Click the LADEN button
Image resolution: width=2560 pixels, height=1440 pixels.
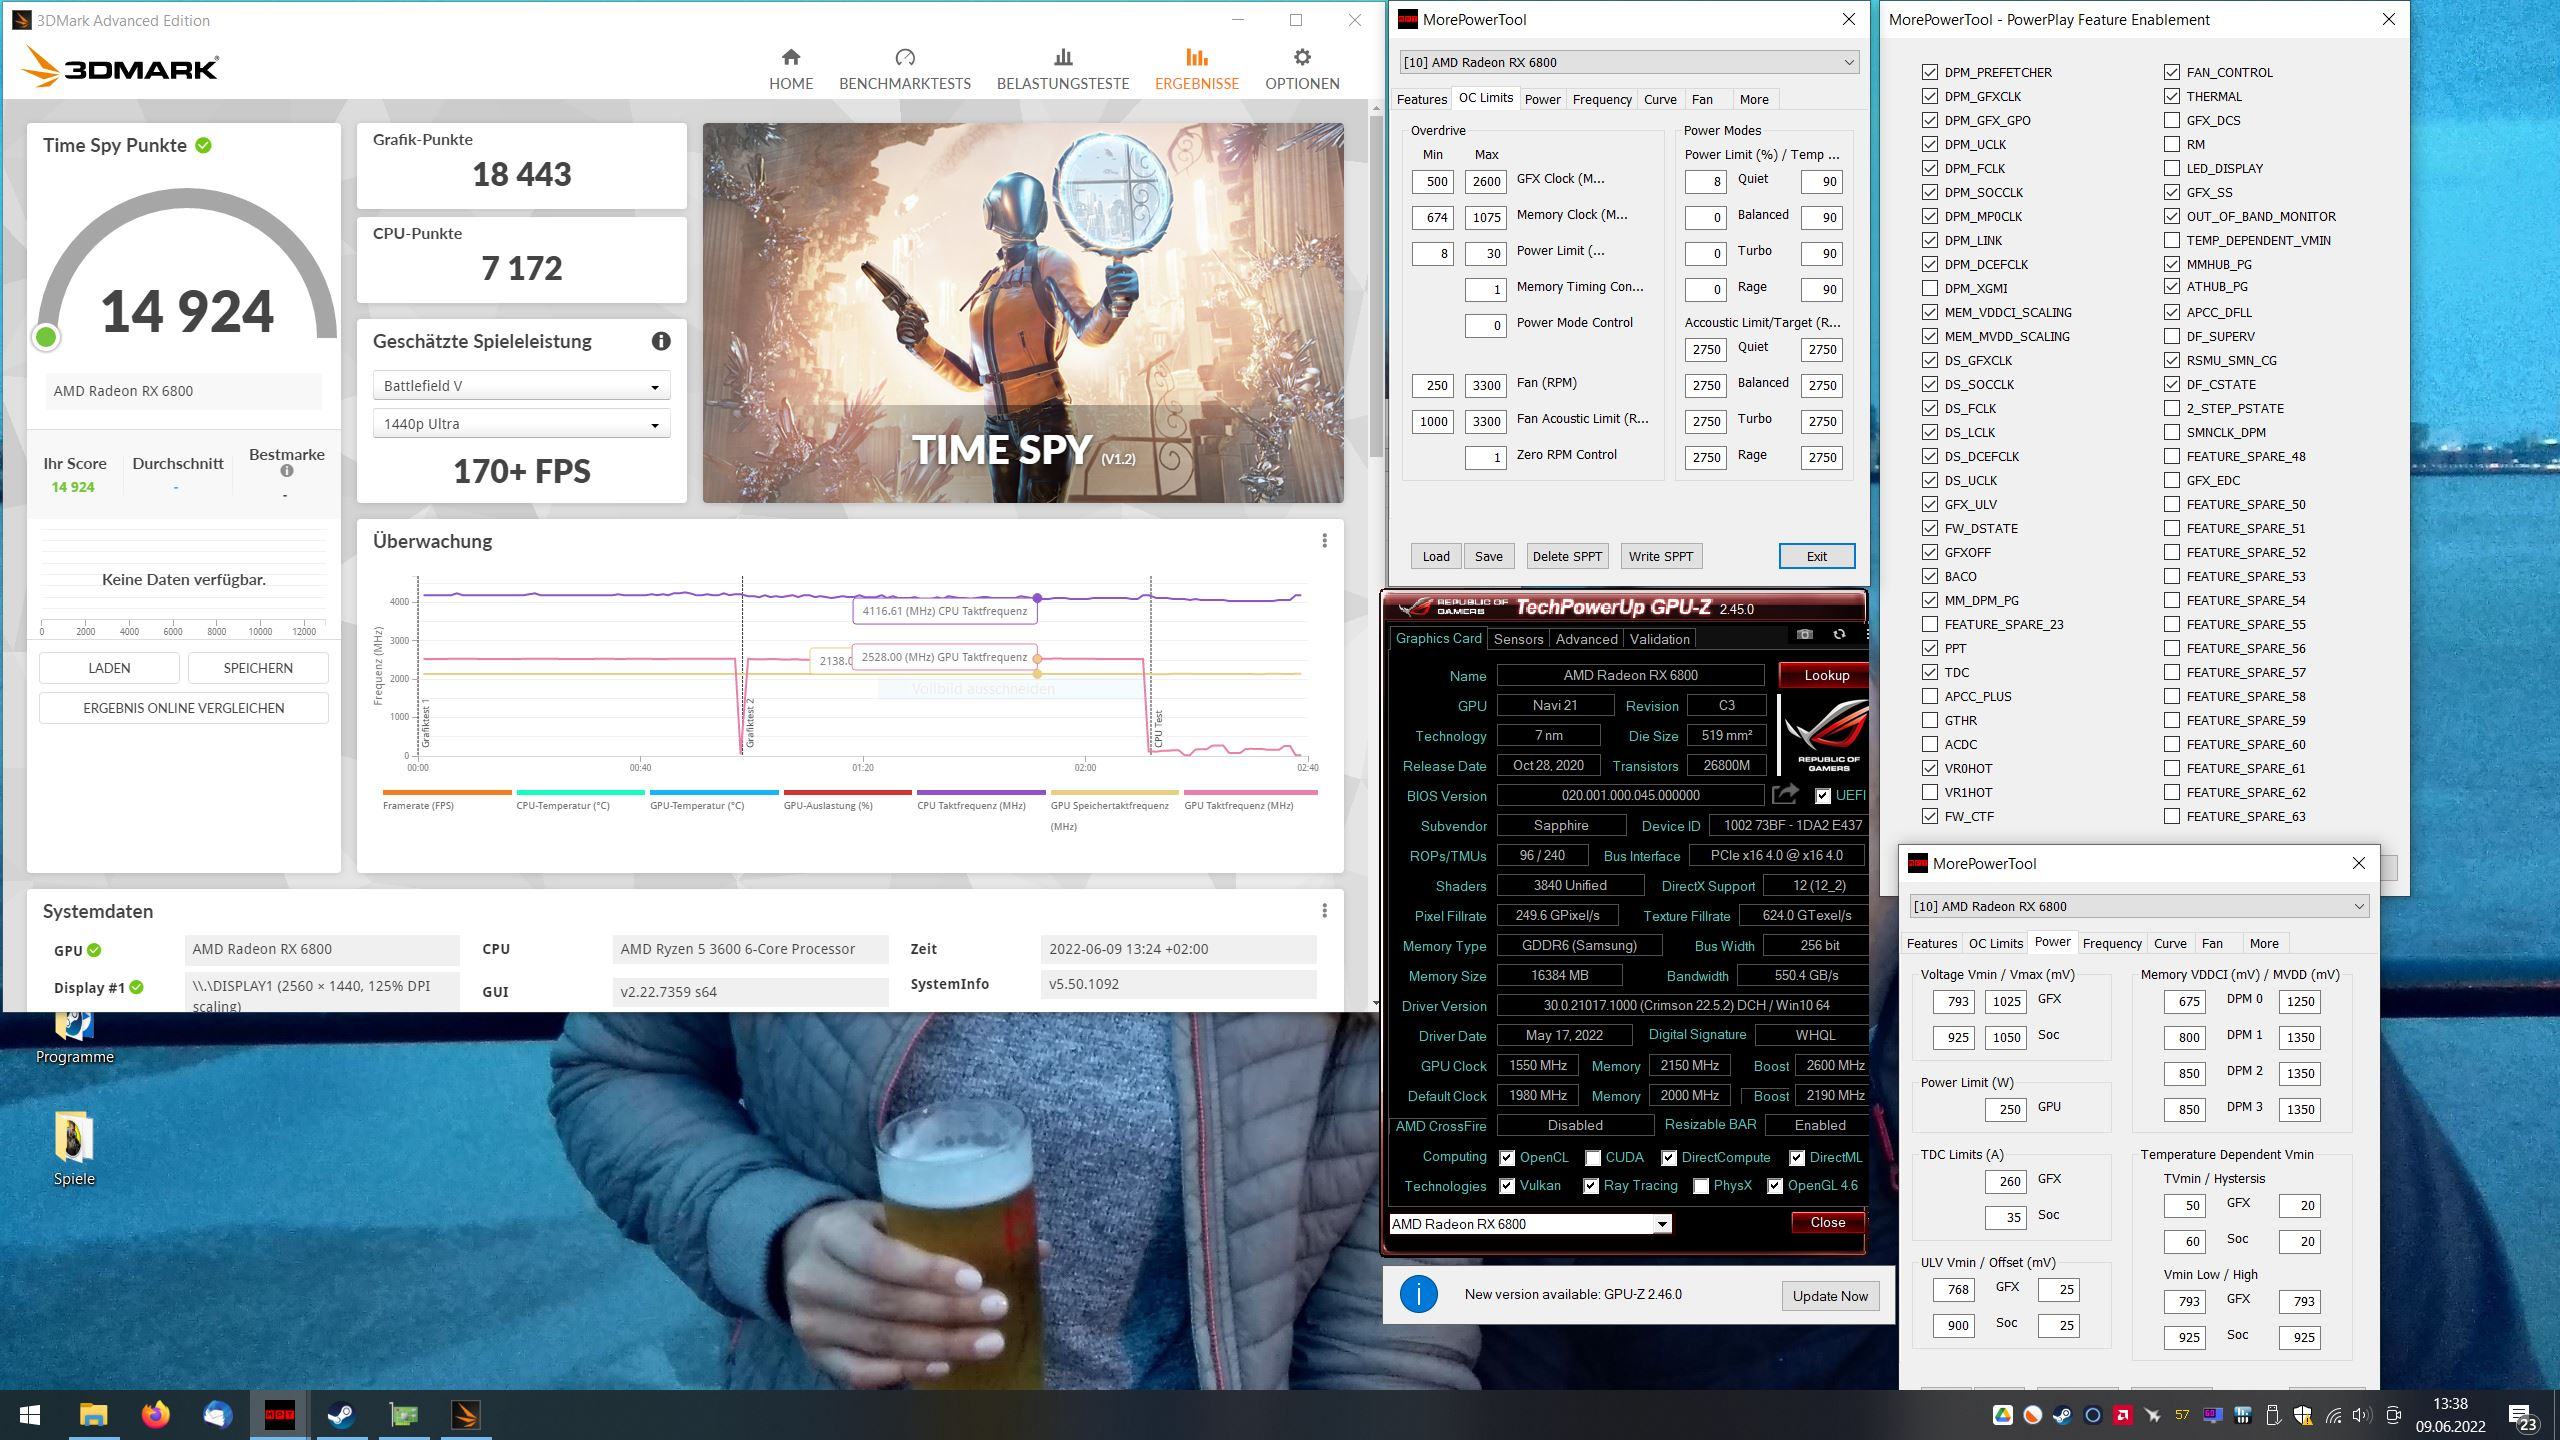(109, 668)
